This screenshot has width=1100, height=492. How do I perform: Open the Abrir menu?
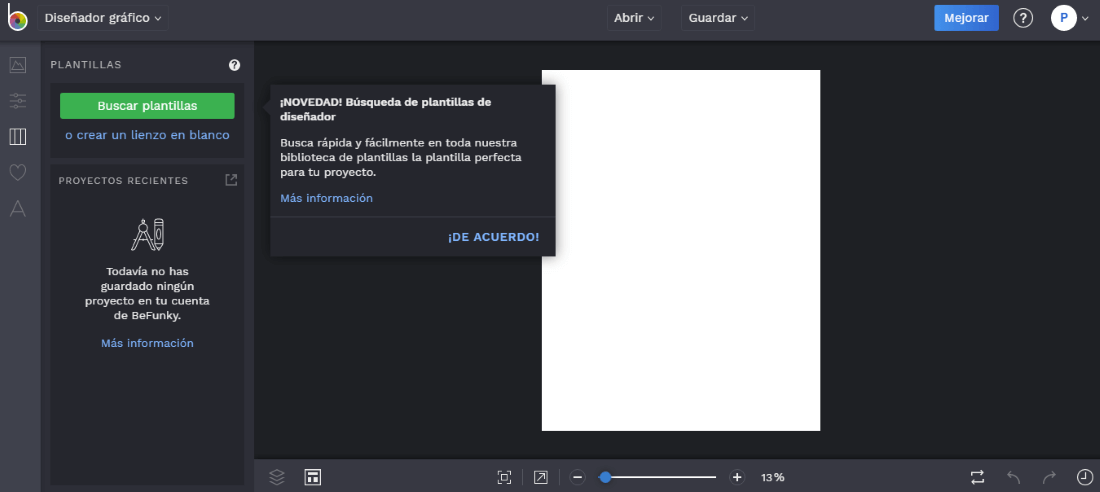pyautogui.click(x=634, y=18)
